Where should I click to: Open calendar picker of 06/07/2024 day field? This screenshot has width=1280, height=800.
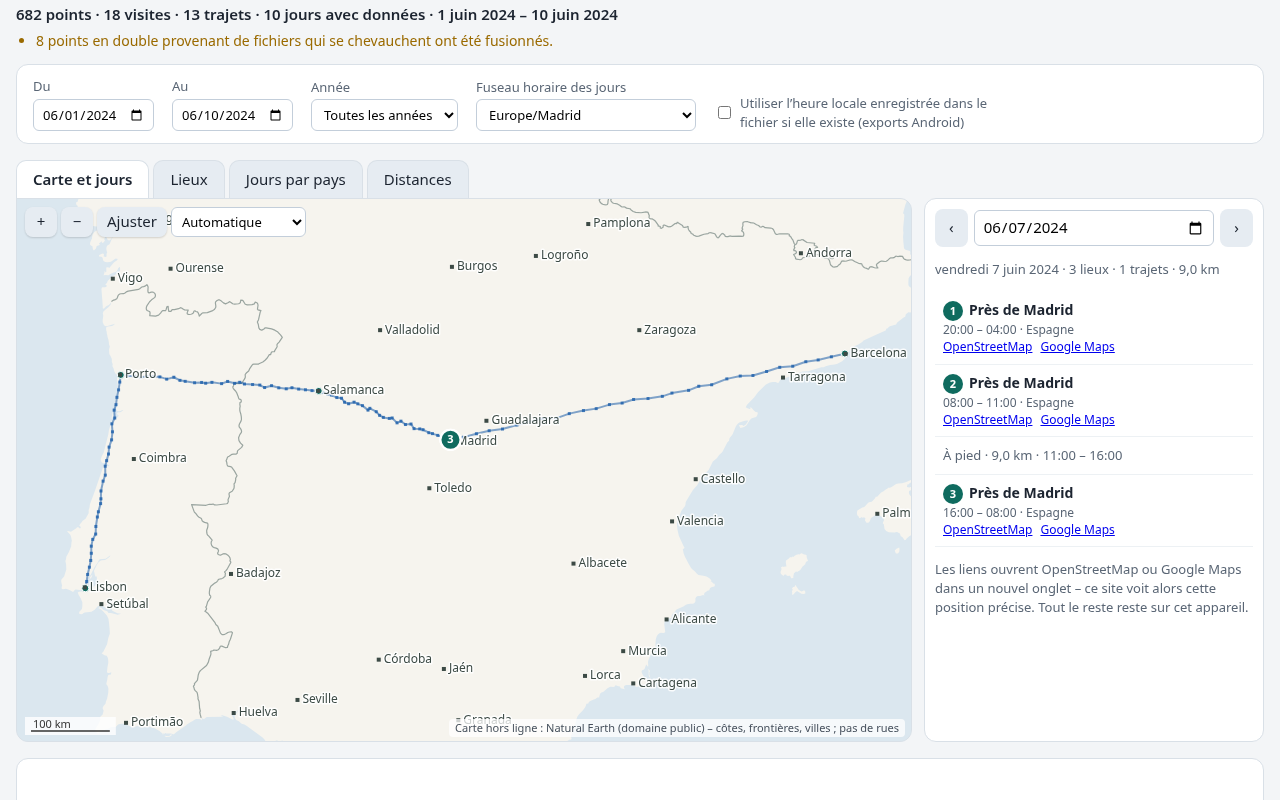pos(1195,228)
